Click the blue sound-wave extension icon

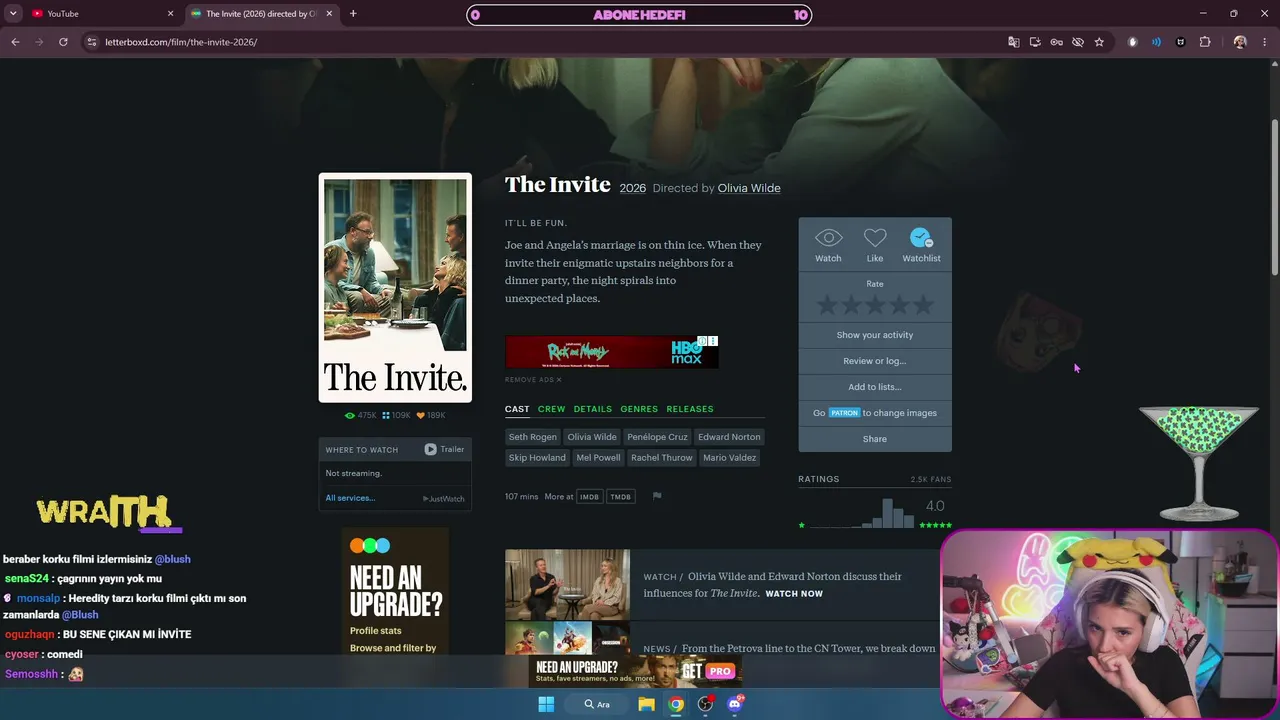pos(1157,42)
